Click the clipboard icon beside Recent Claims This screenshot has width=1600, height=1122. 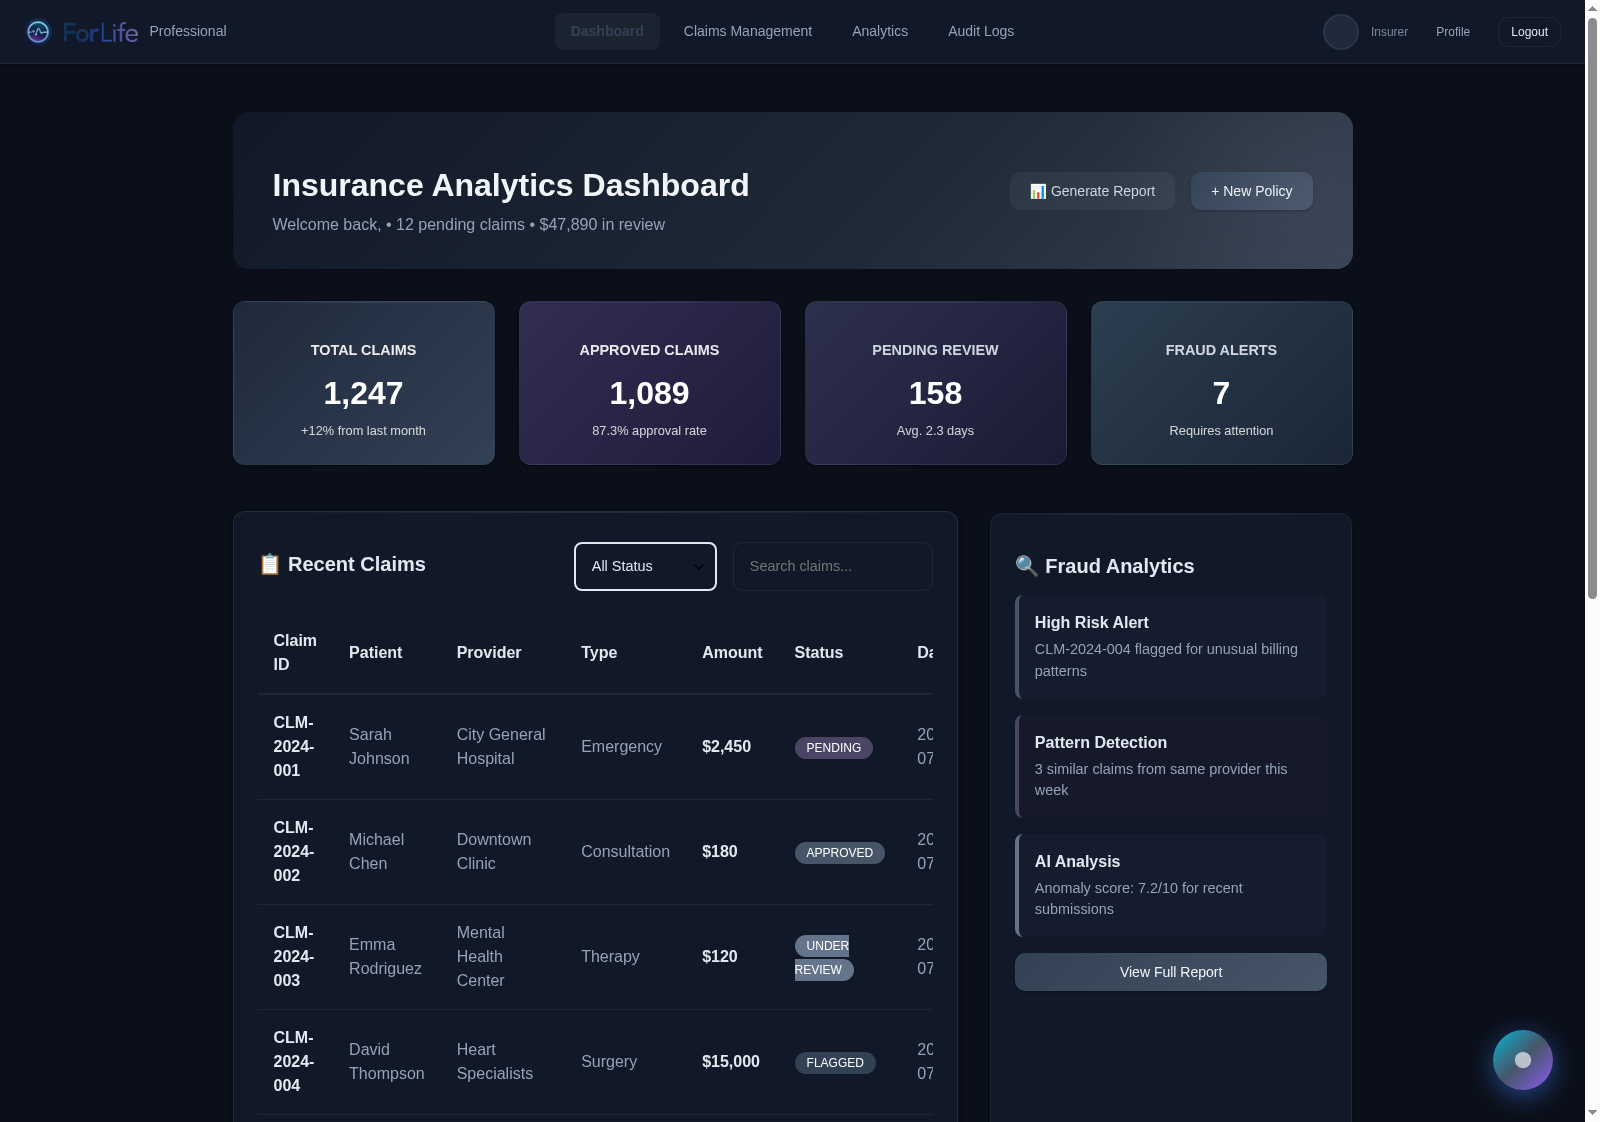click(270, 565)
